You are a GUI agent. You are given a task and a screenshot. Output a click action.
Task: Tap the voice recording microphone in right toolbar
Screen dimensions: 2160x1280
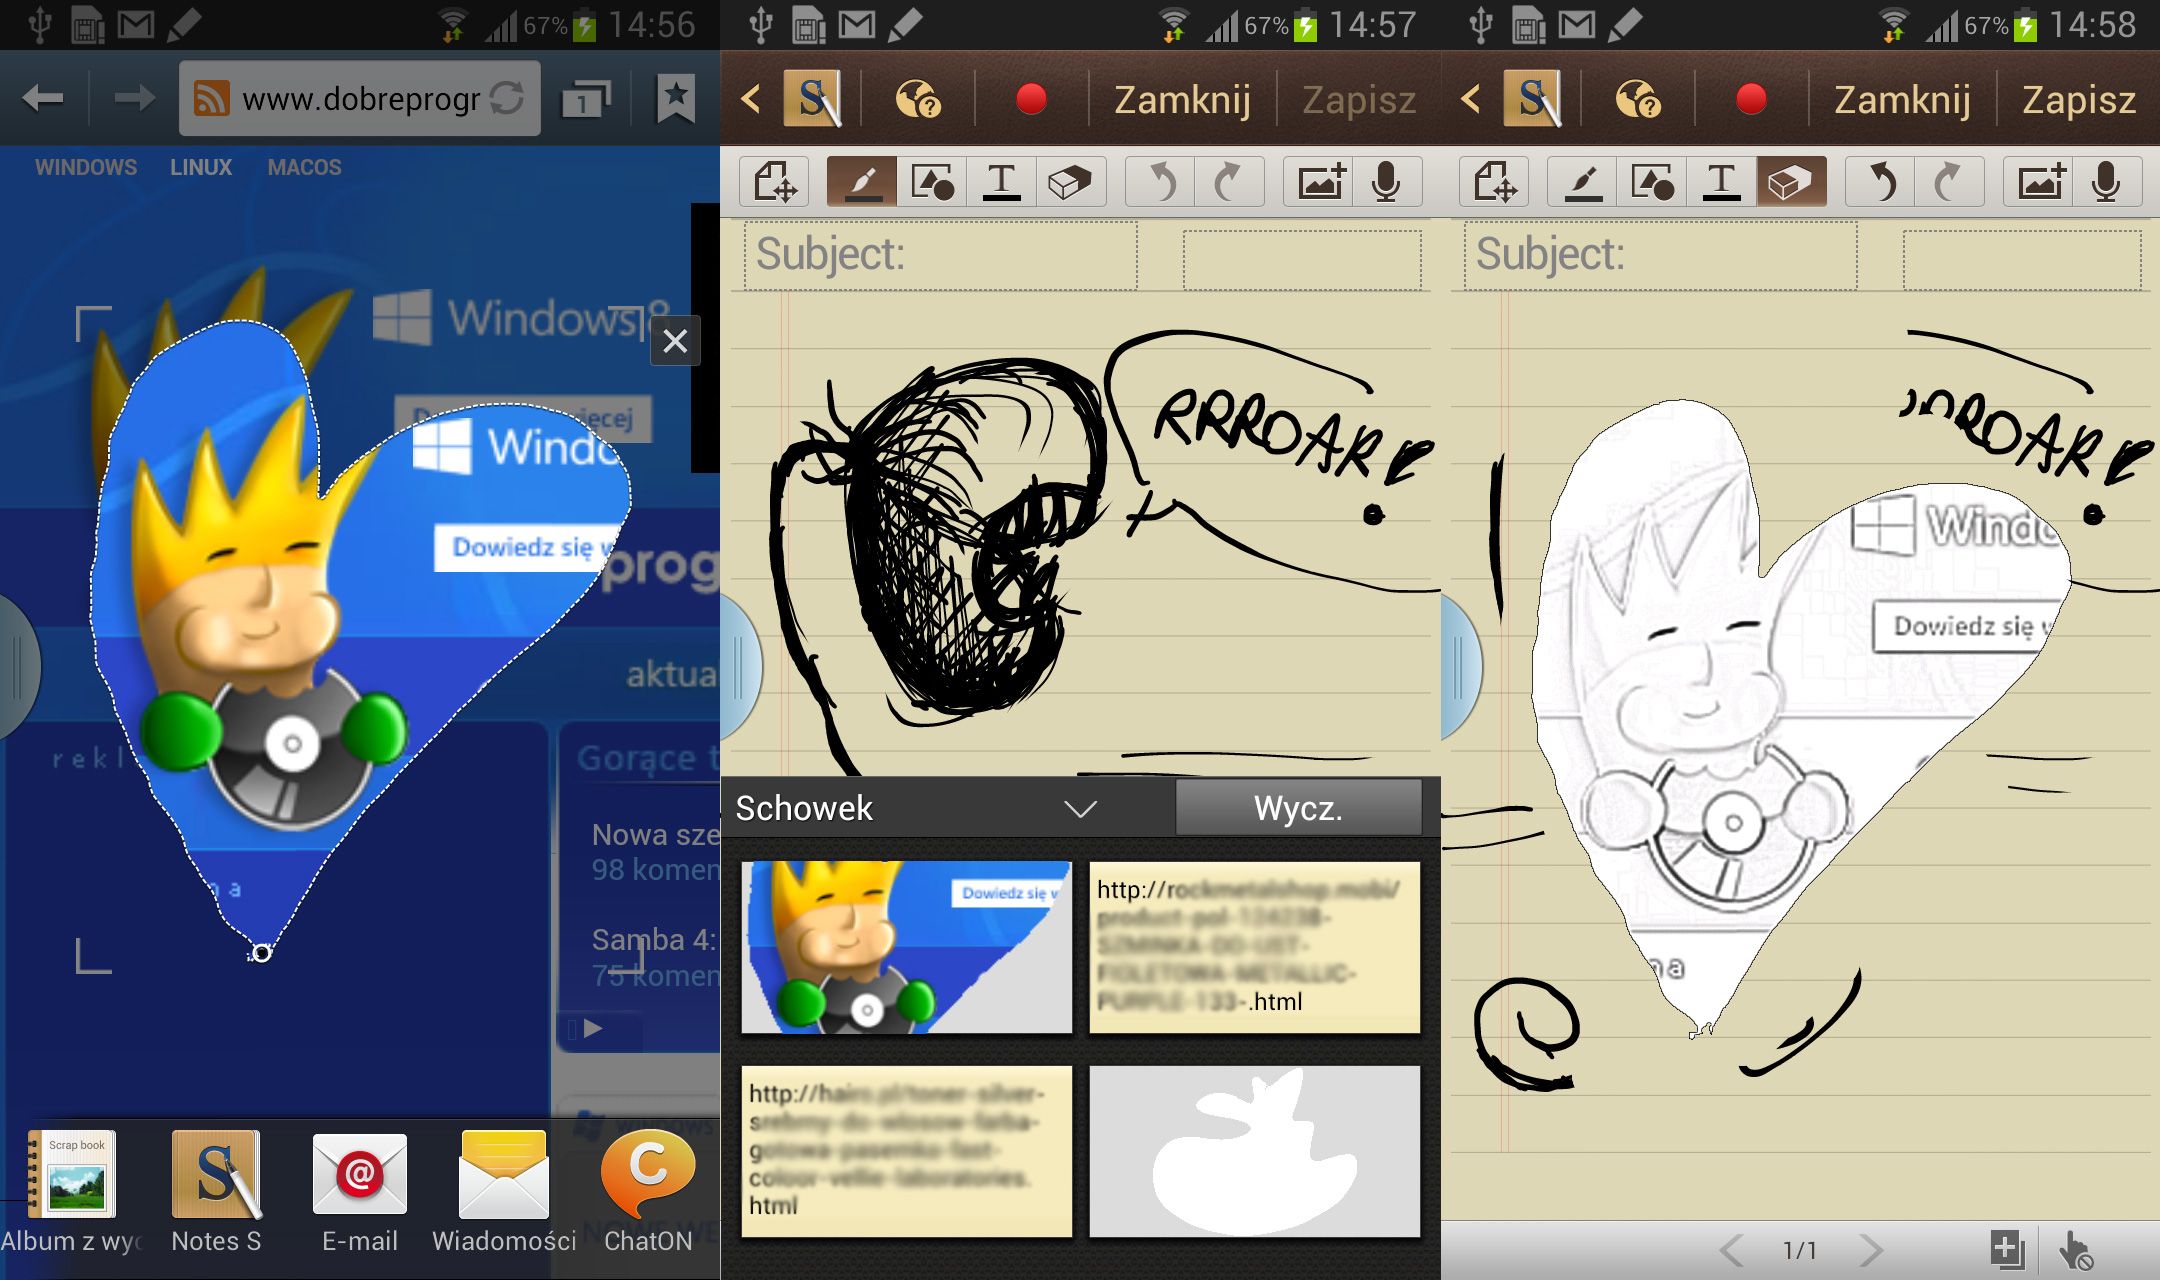coord(2105,182)
